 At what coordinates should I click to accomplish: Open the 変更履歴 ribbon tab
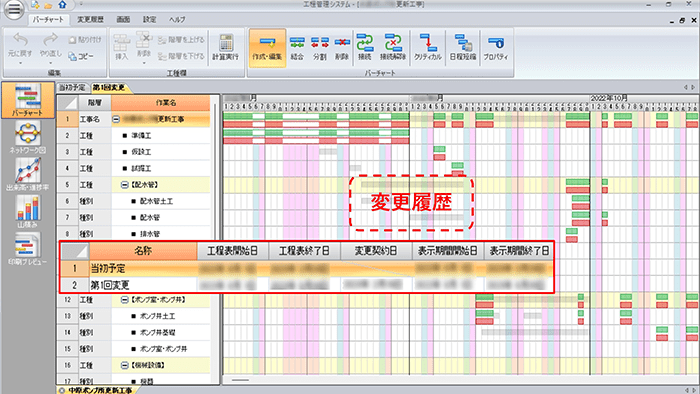tap(90, 20)
